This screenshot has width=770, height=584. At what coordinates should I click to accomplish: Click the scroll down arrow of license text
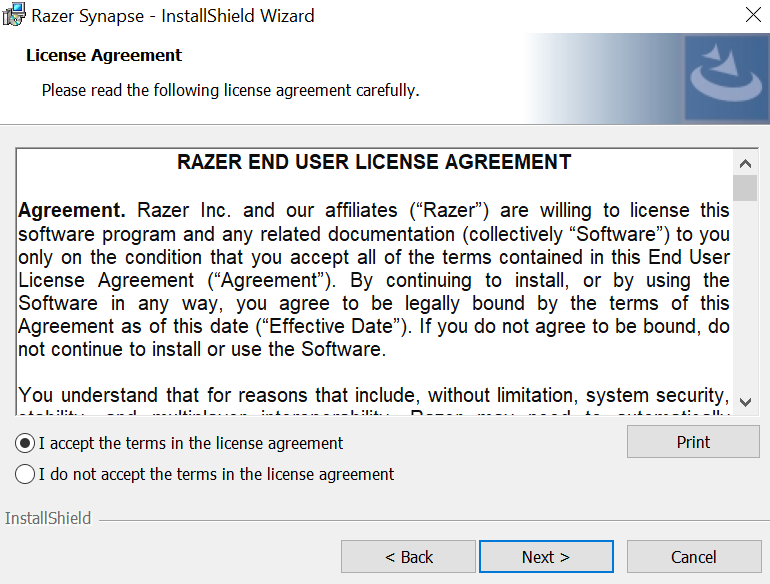click(x=745, y=402)
